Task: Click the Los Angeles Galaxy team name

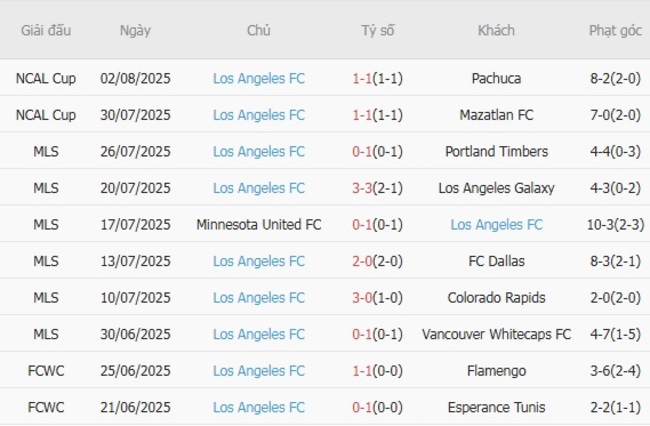Action: (x=496, y=188)
